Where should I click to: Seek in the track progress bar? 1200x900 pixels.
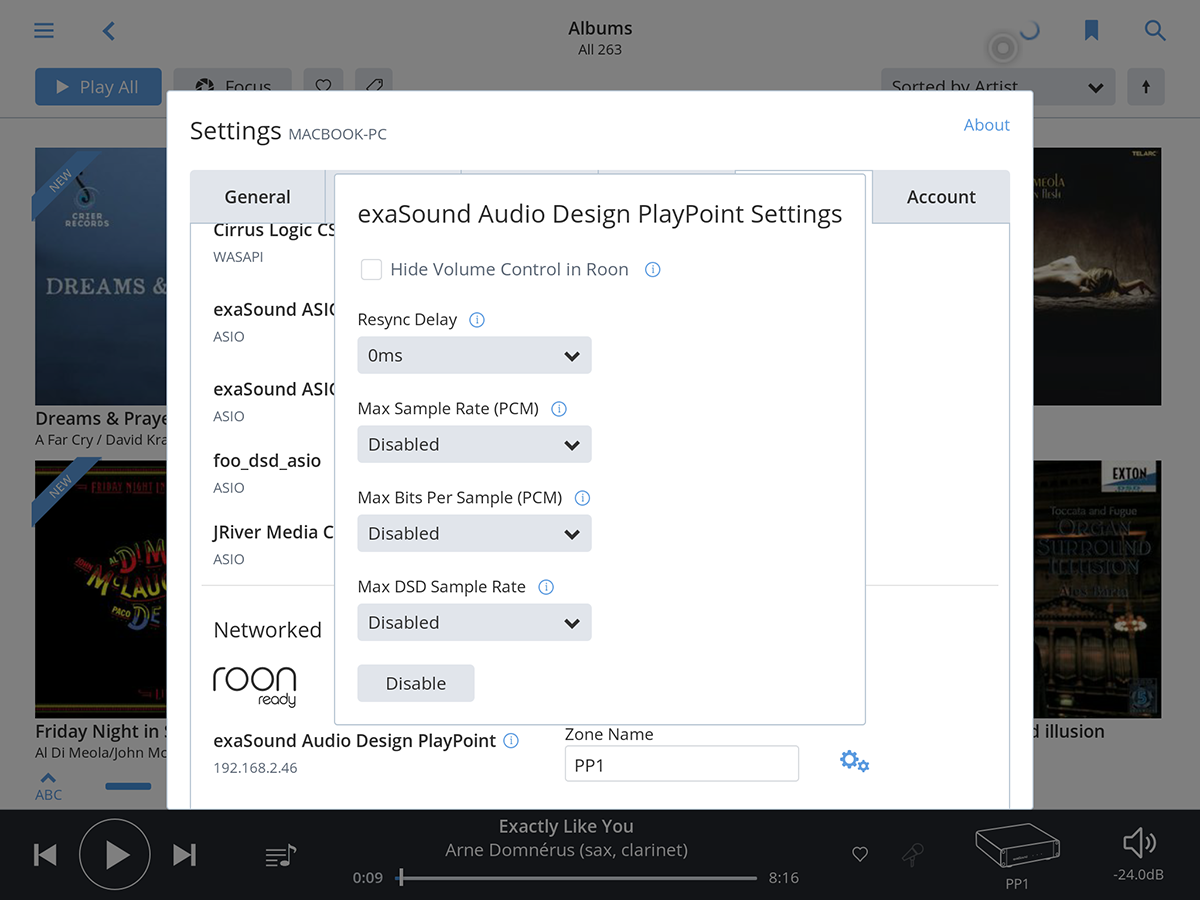[x=578, y=878]
